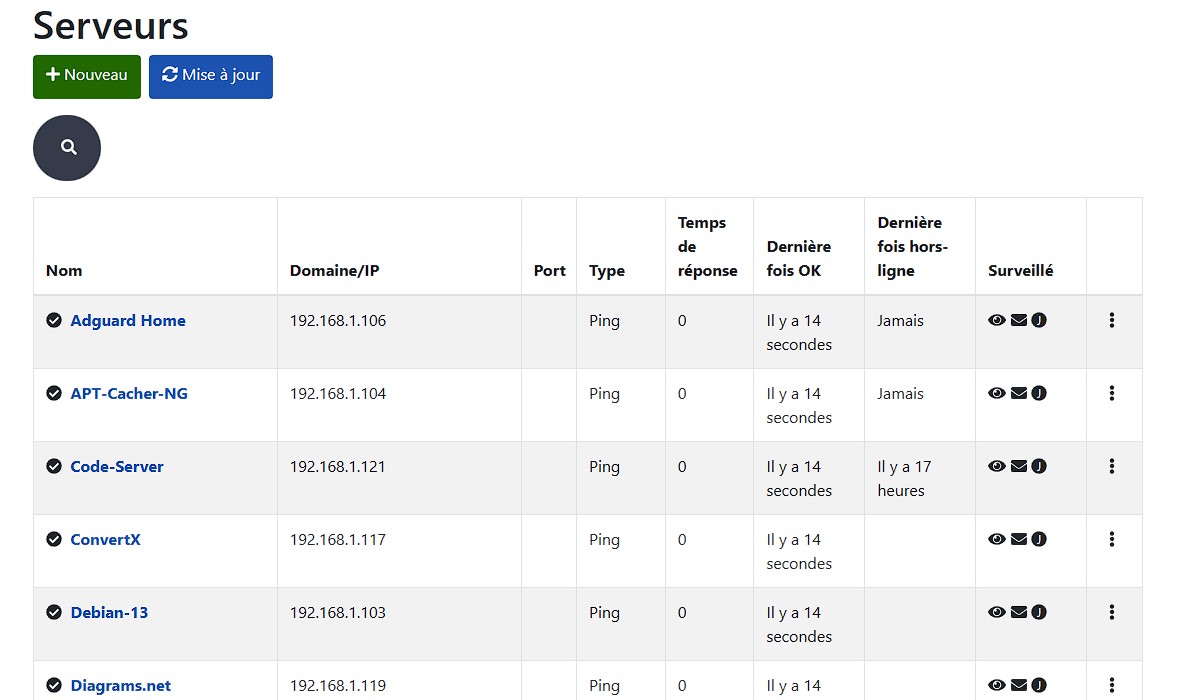
Task: Expand the actions menu for Diagrams.net
Action: pos(1113,685)
